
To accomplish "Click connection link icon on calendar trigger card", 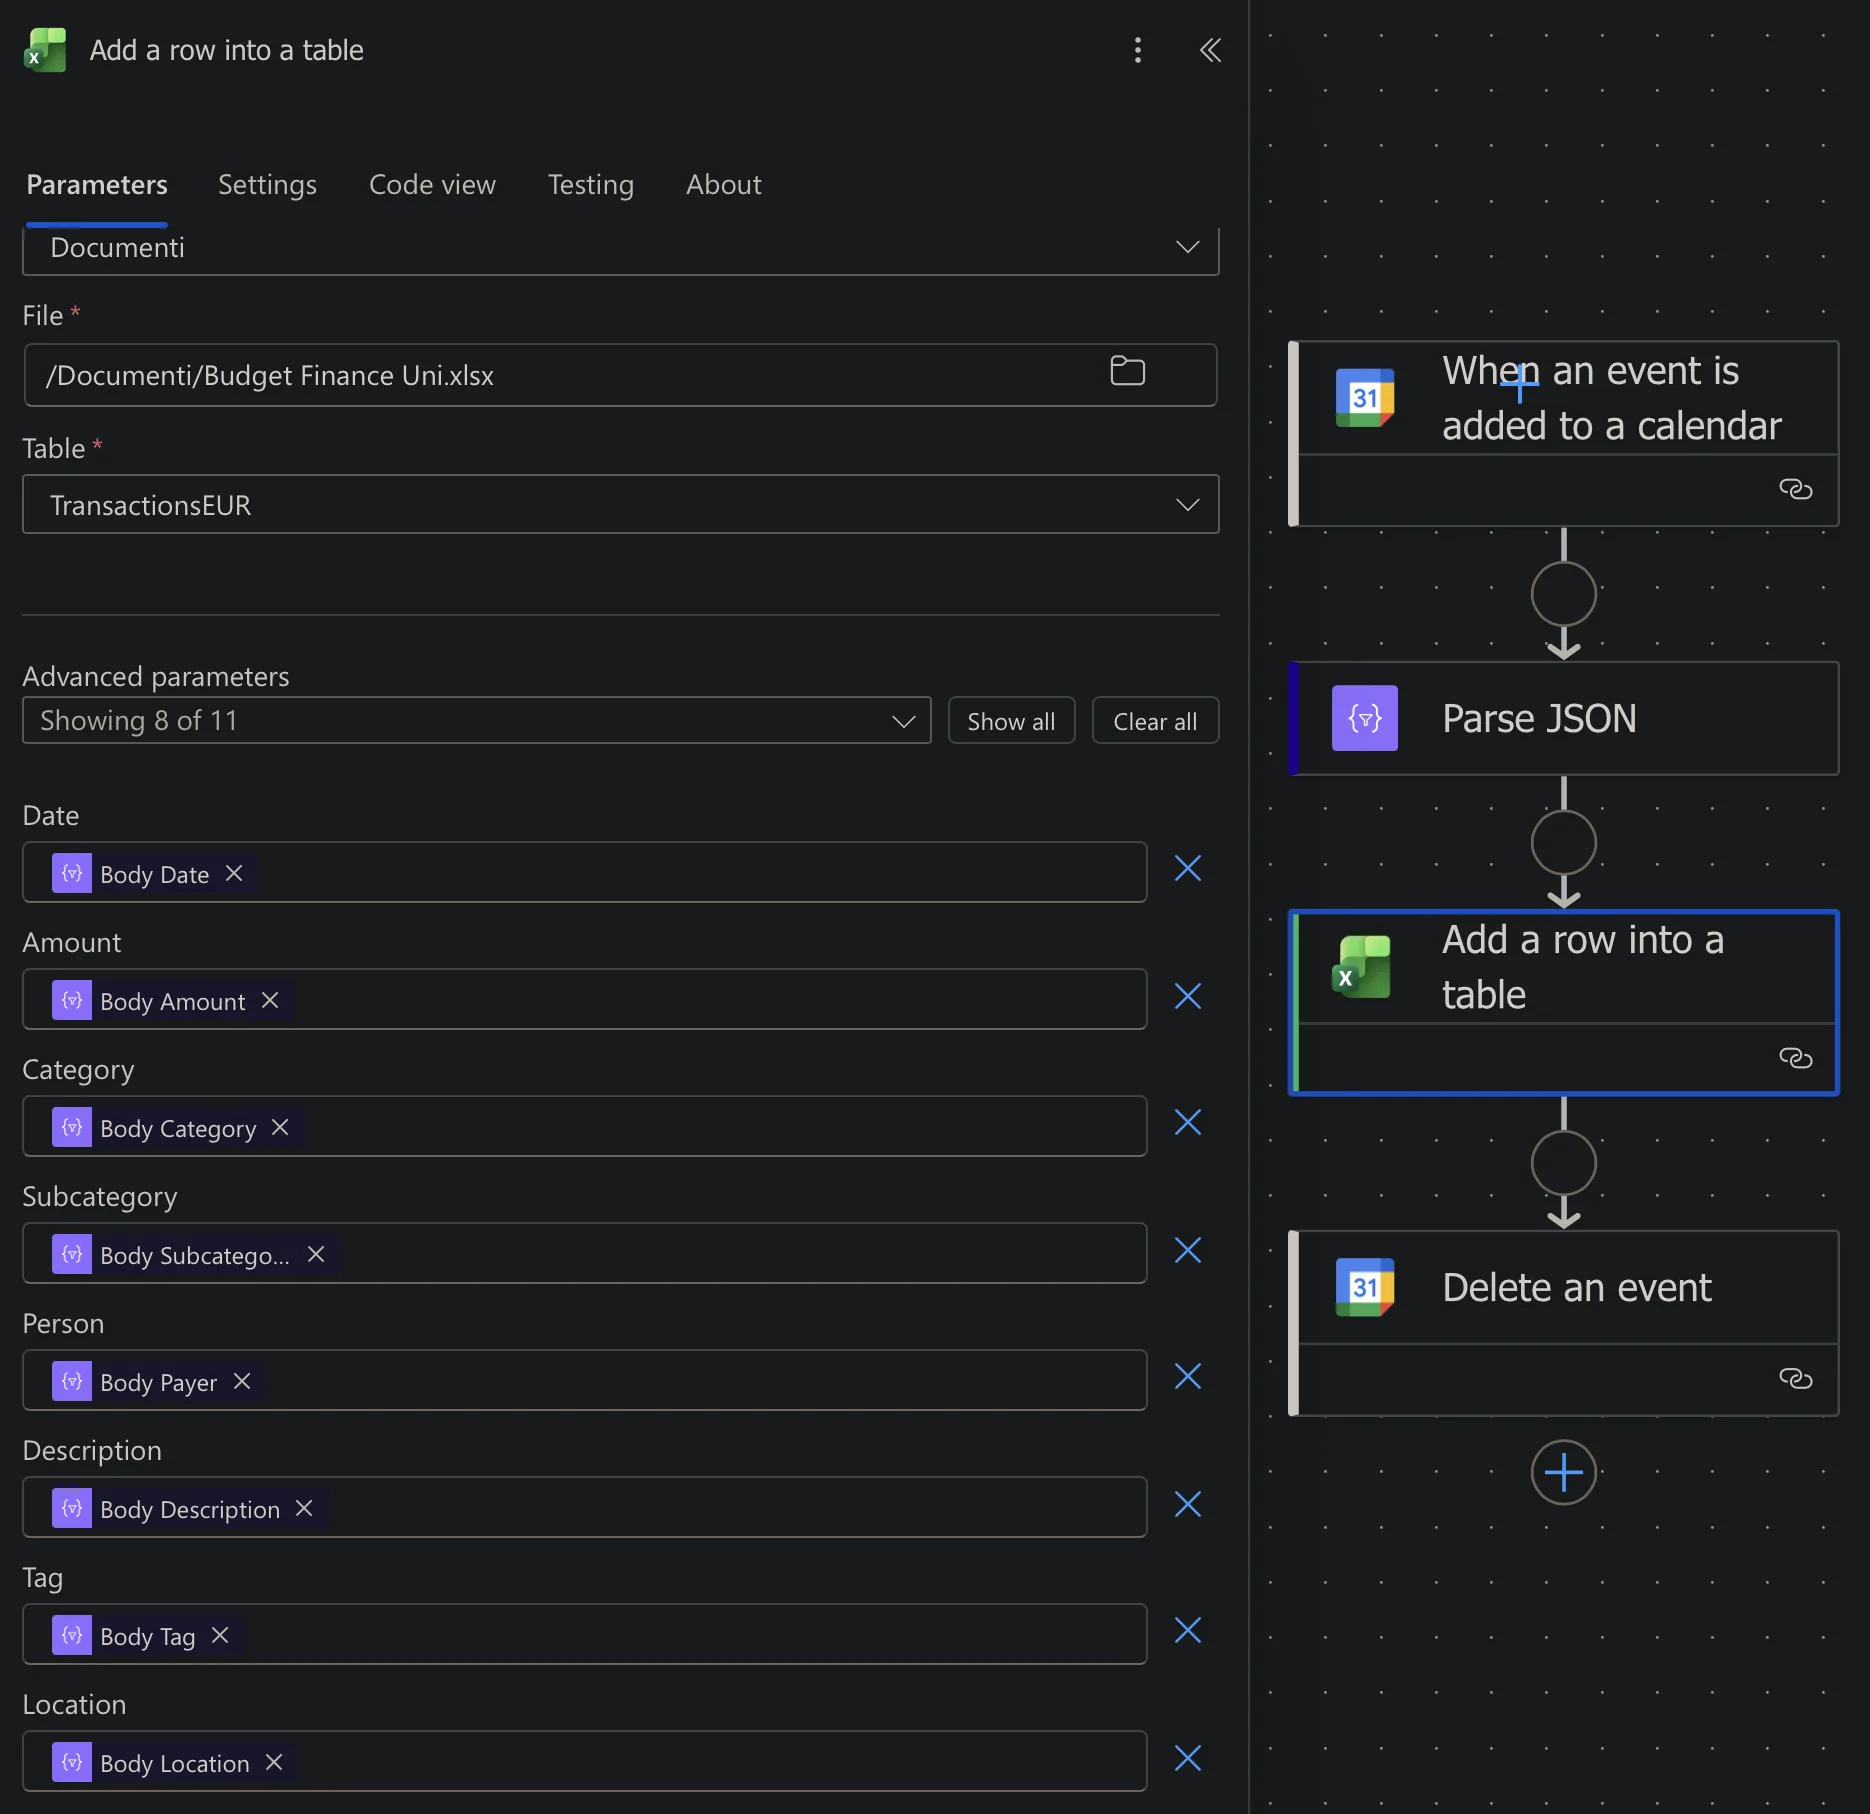I will (1795, 489).
